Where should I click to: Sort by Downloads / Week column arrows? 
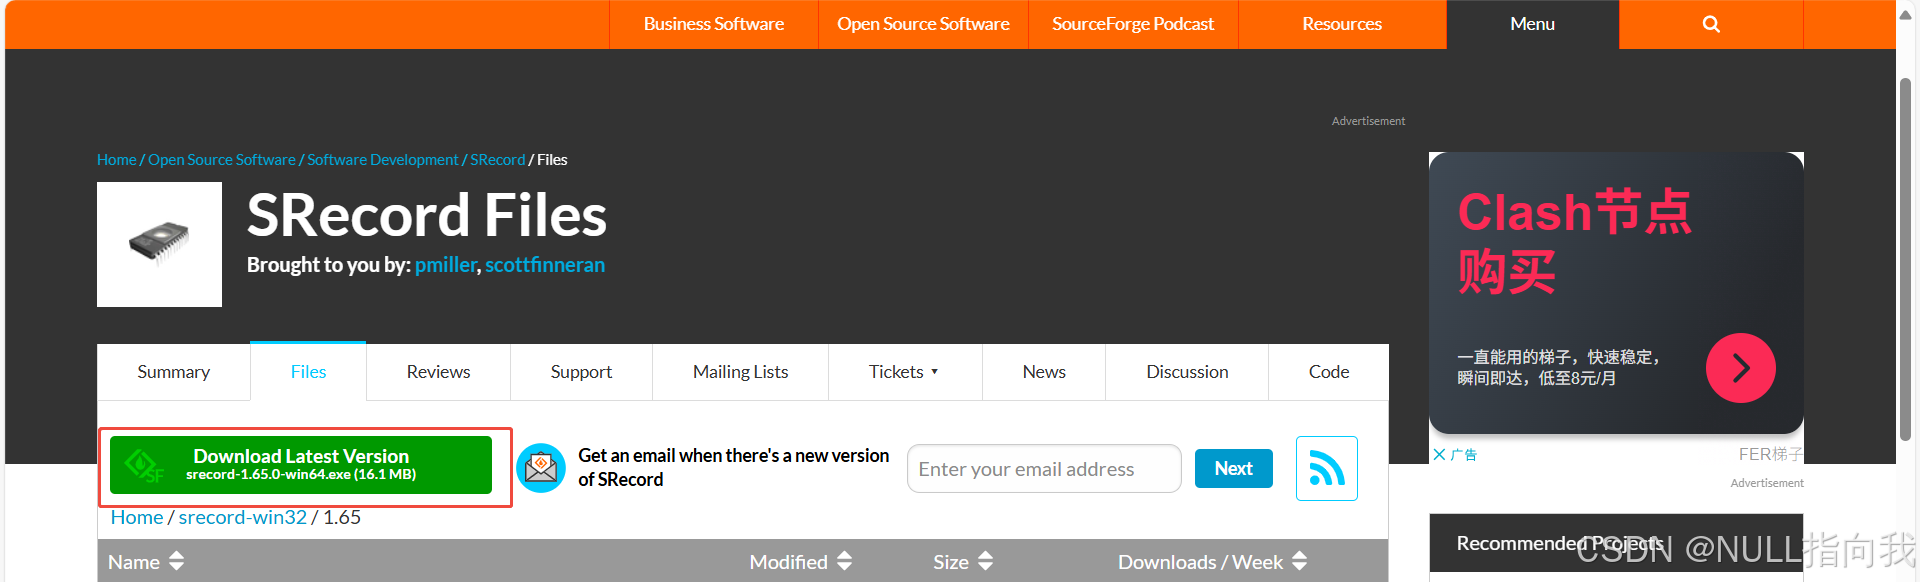(1300, 561)
